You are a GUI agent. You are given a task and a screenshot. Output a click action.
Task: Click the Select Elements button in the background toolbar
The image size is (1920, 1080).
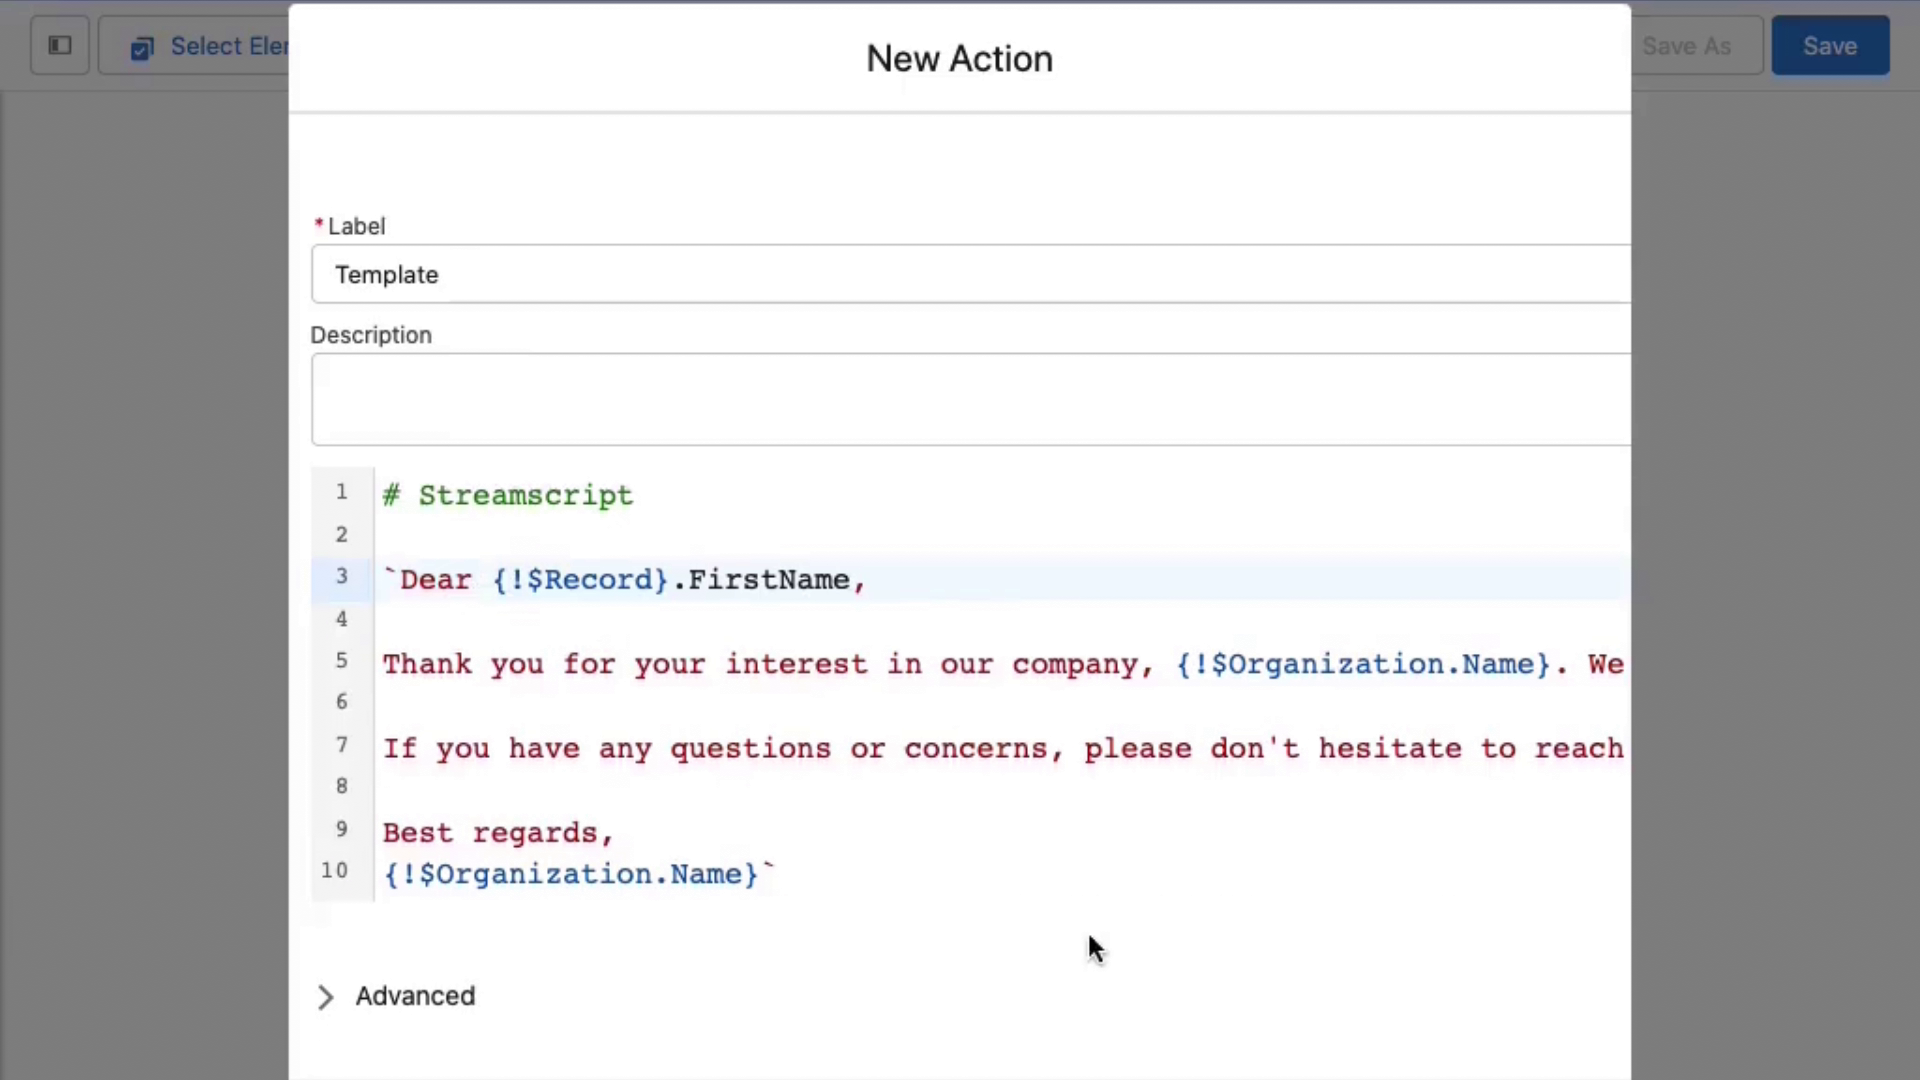click(x=195, y=46)
